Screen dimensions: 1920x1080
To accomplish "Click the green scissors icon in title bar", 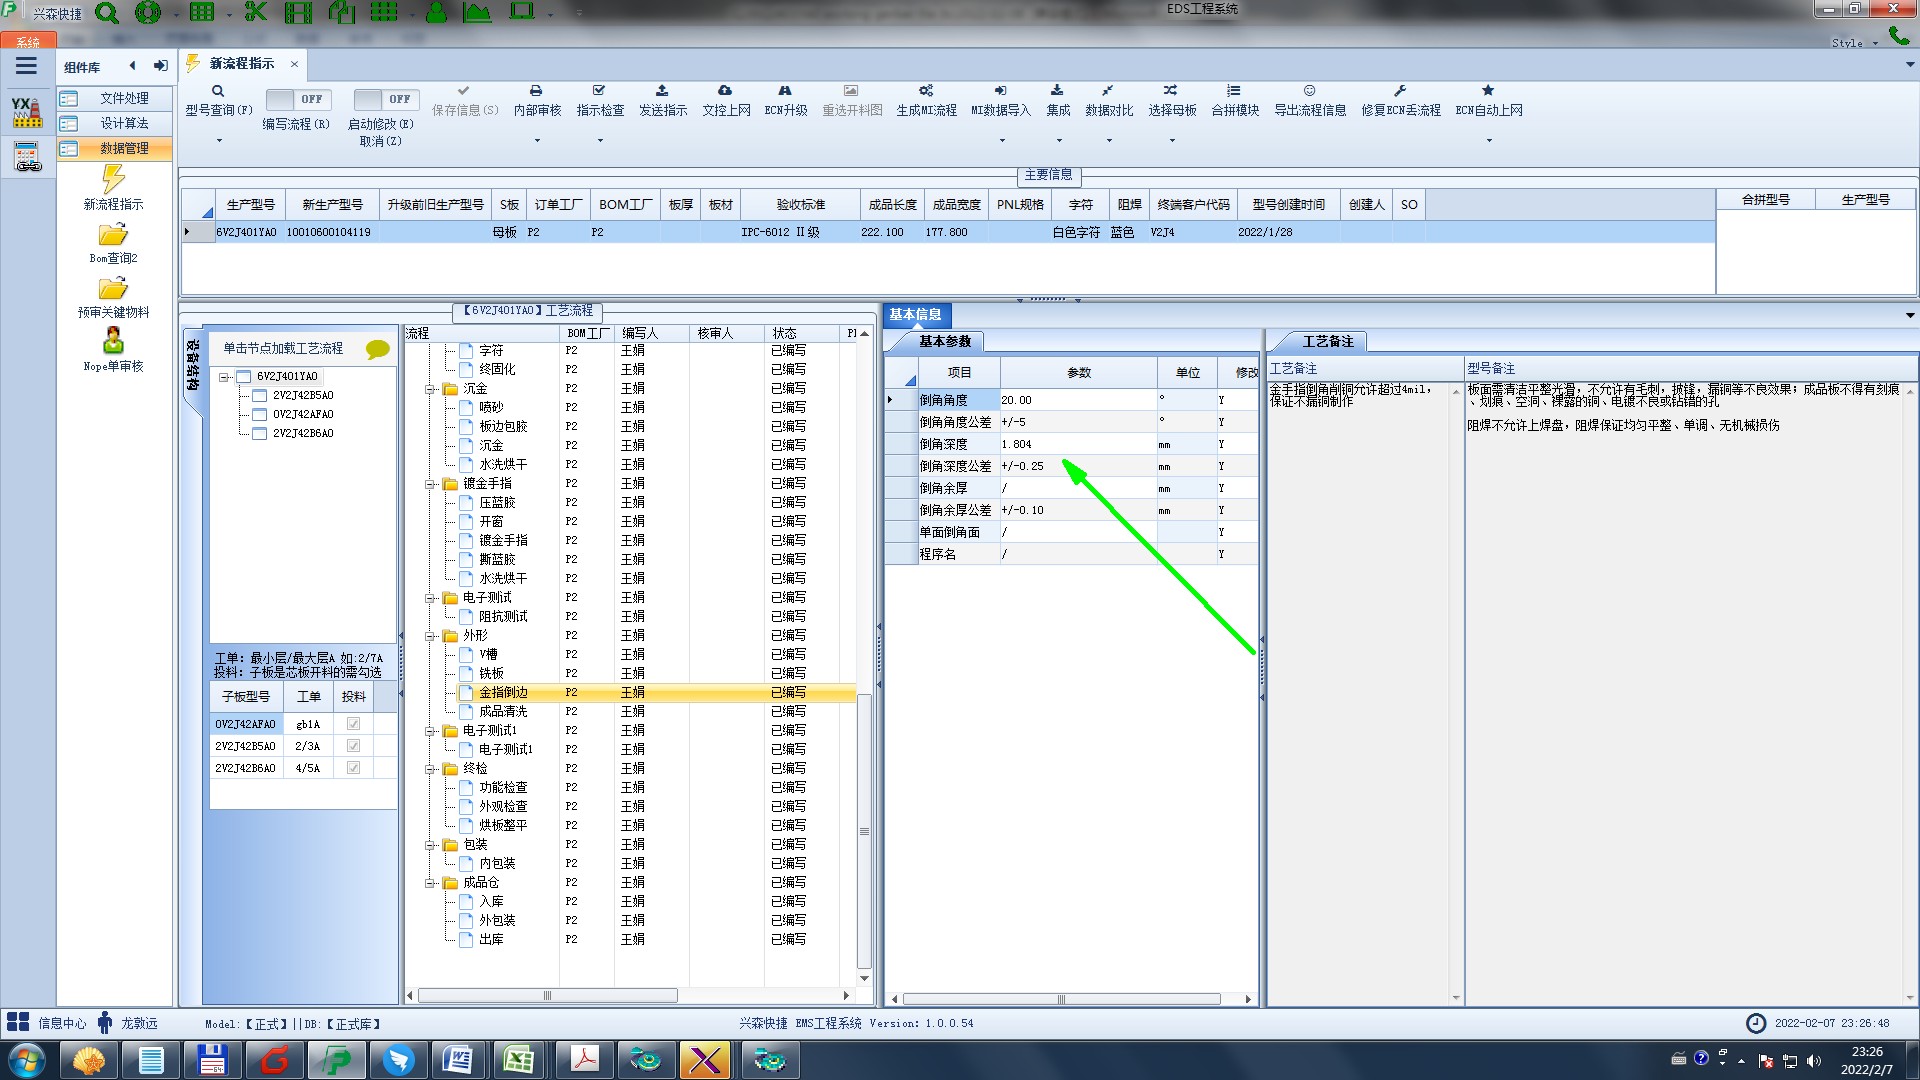I will tap(256, 12).
